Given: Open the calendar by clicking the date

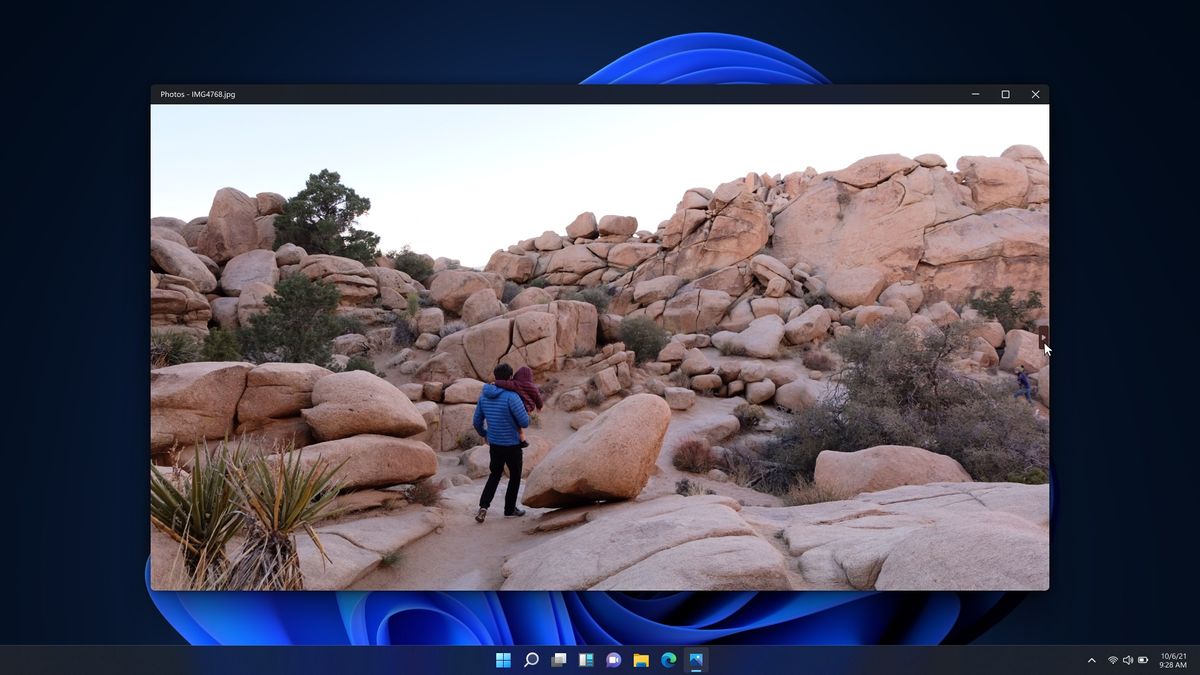Looking at the screenshot, I should [x=1172, y=655].
